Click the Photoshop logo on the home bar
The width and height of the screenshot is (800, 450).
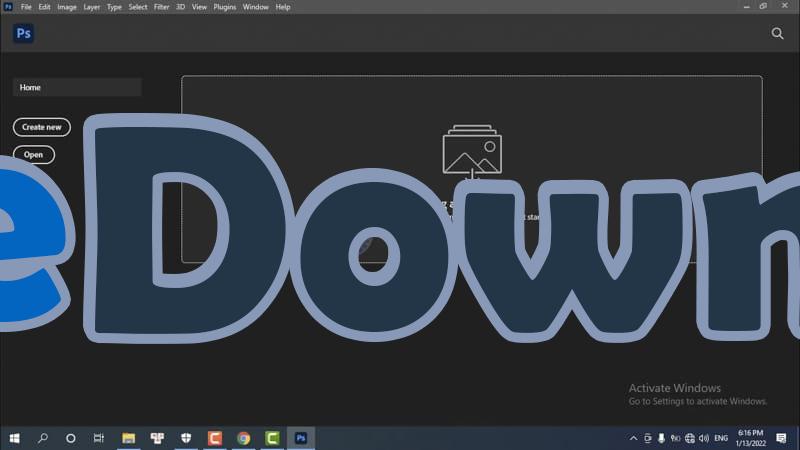click(x=24, y=33)
